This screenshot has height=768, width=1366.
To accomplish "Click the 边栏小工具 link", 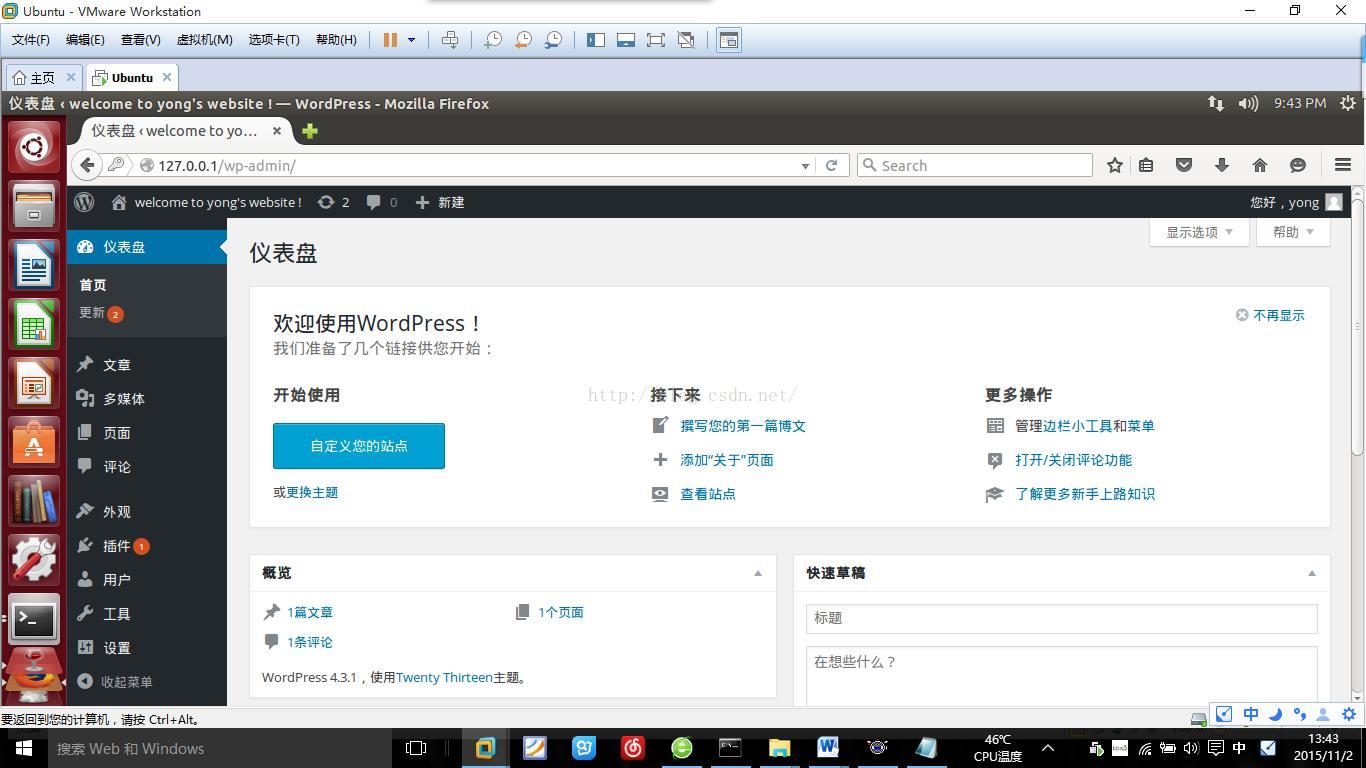I will [1078, 426].
